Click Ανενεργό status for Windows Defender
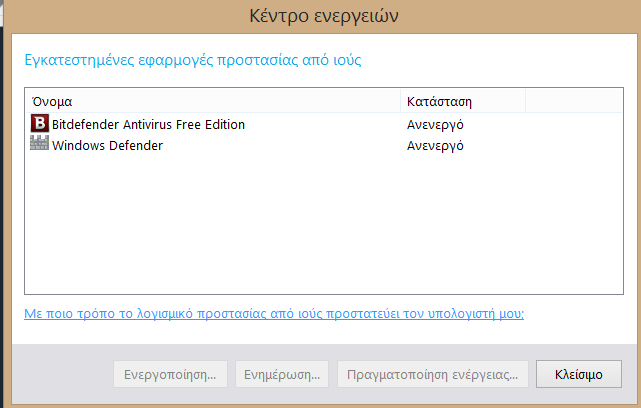 [435, 146]
